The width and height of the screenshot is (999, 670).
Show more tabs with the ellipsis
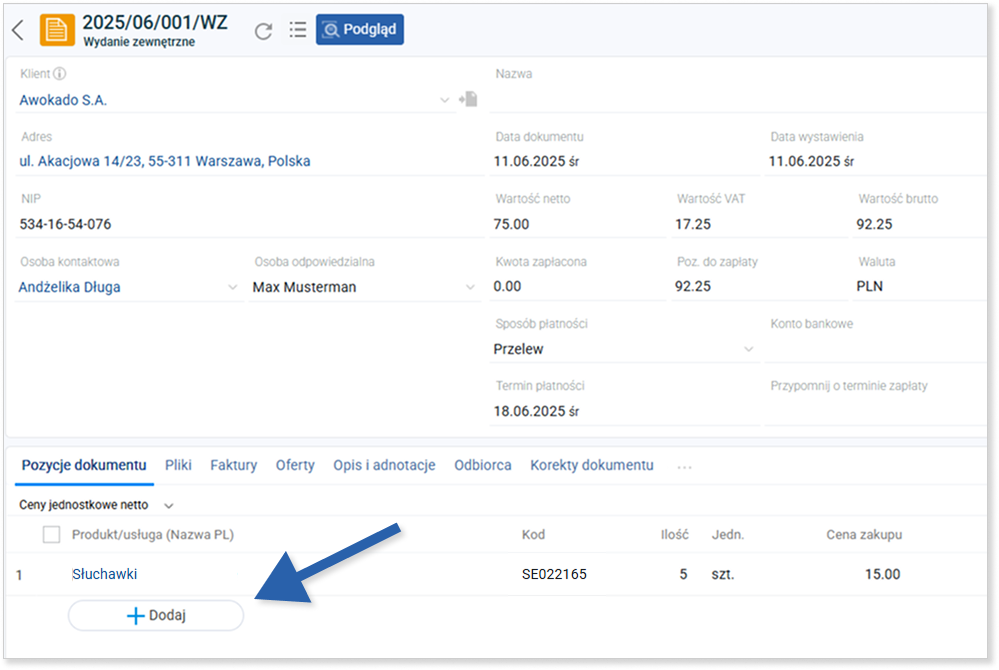click(684, 467)
